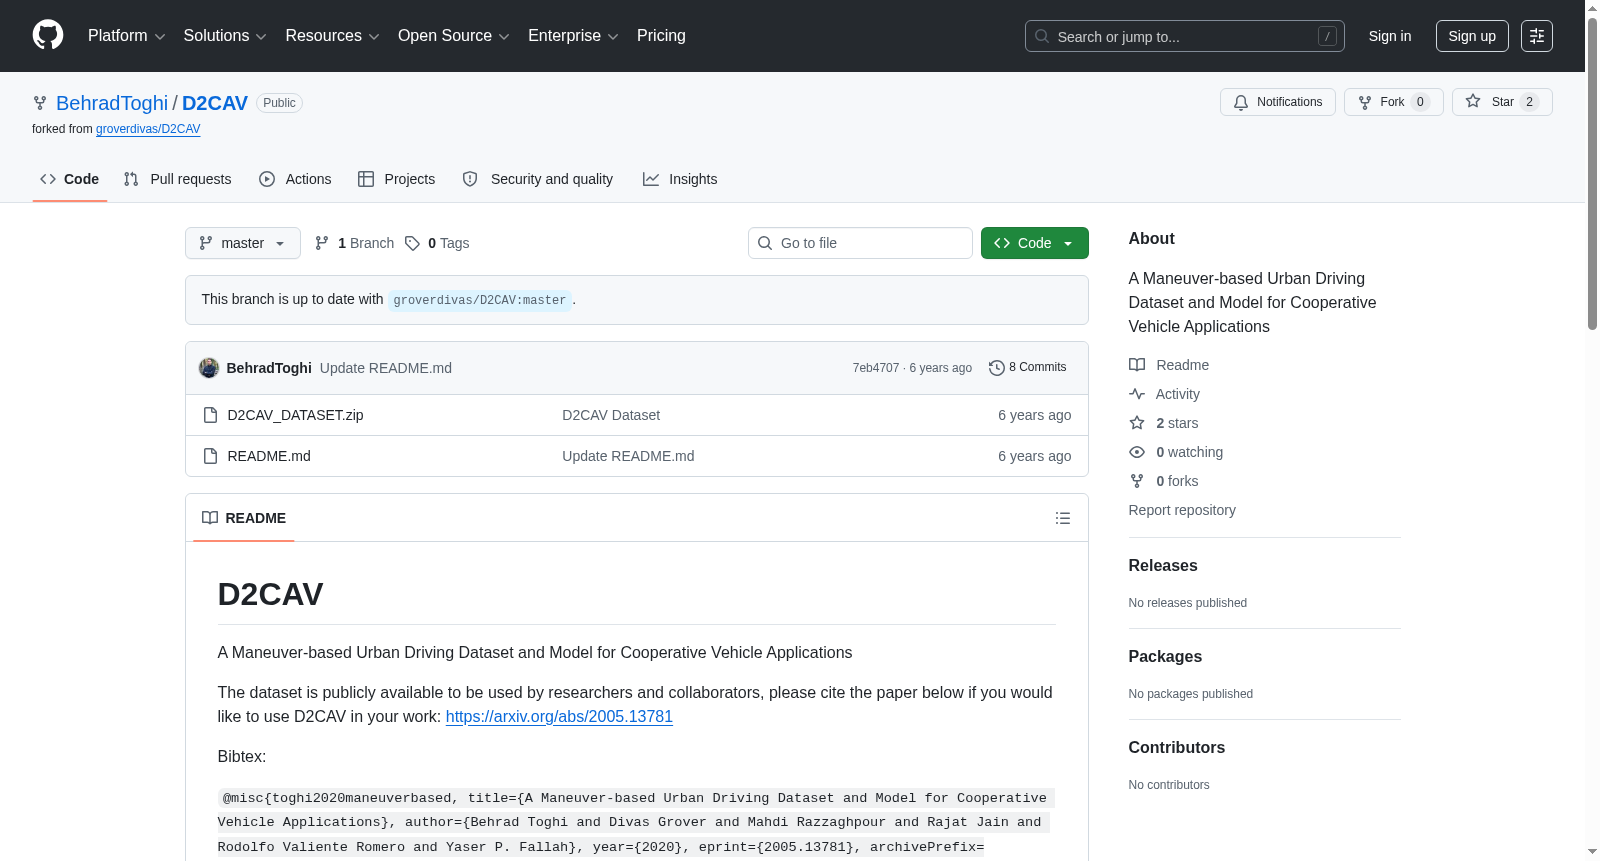Click the shield icon on Security and quality
The width and height of the screenshot is (1600, 861).
[470, 179]
